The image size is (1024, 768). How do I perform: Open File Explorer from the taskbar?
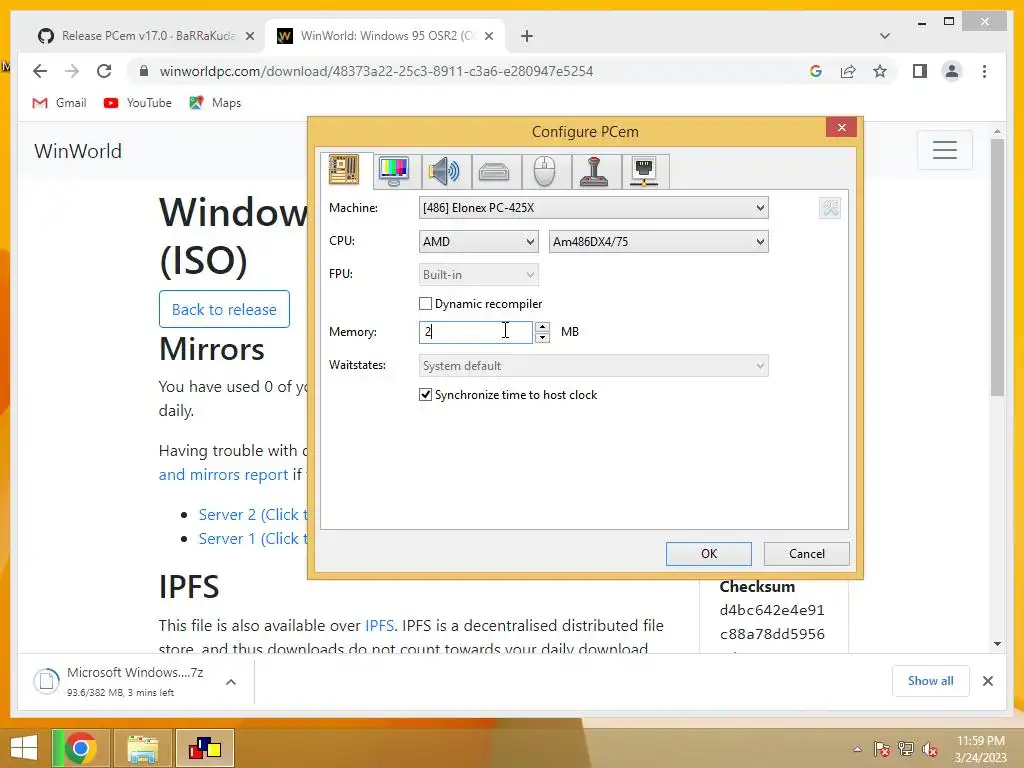(142, 748)
